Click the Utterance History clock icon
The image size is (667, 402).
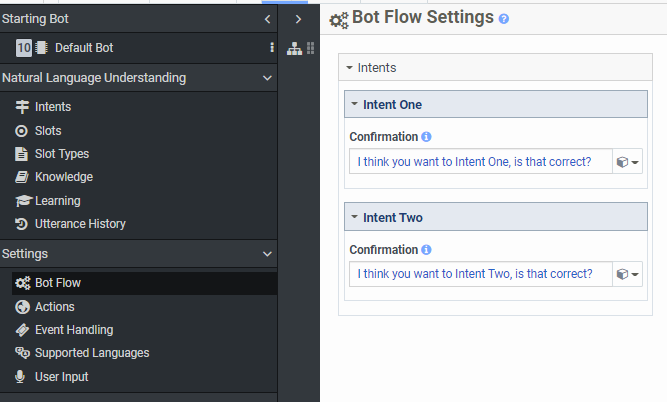(x=22, y=224)
